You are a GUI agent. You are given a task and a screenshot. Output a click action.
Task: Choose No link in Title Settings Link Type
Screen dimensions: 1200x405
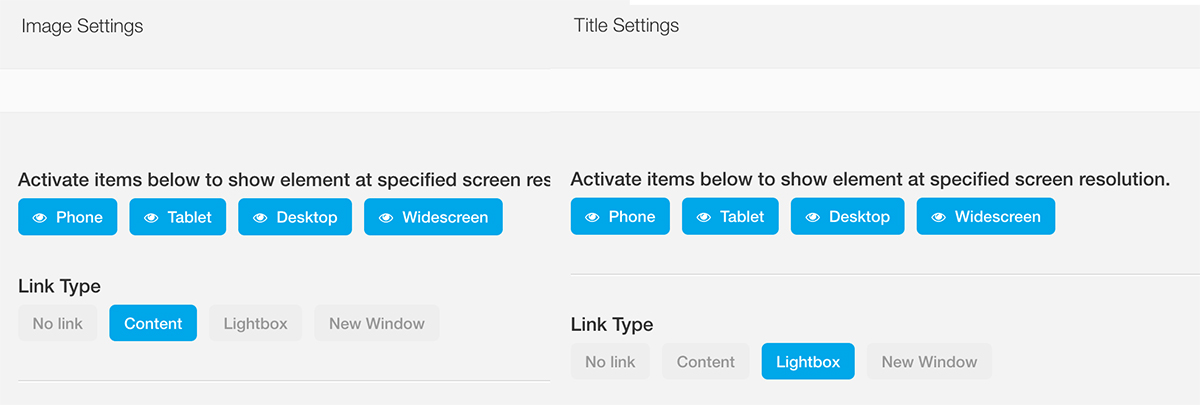[x=610, y=362]
